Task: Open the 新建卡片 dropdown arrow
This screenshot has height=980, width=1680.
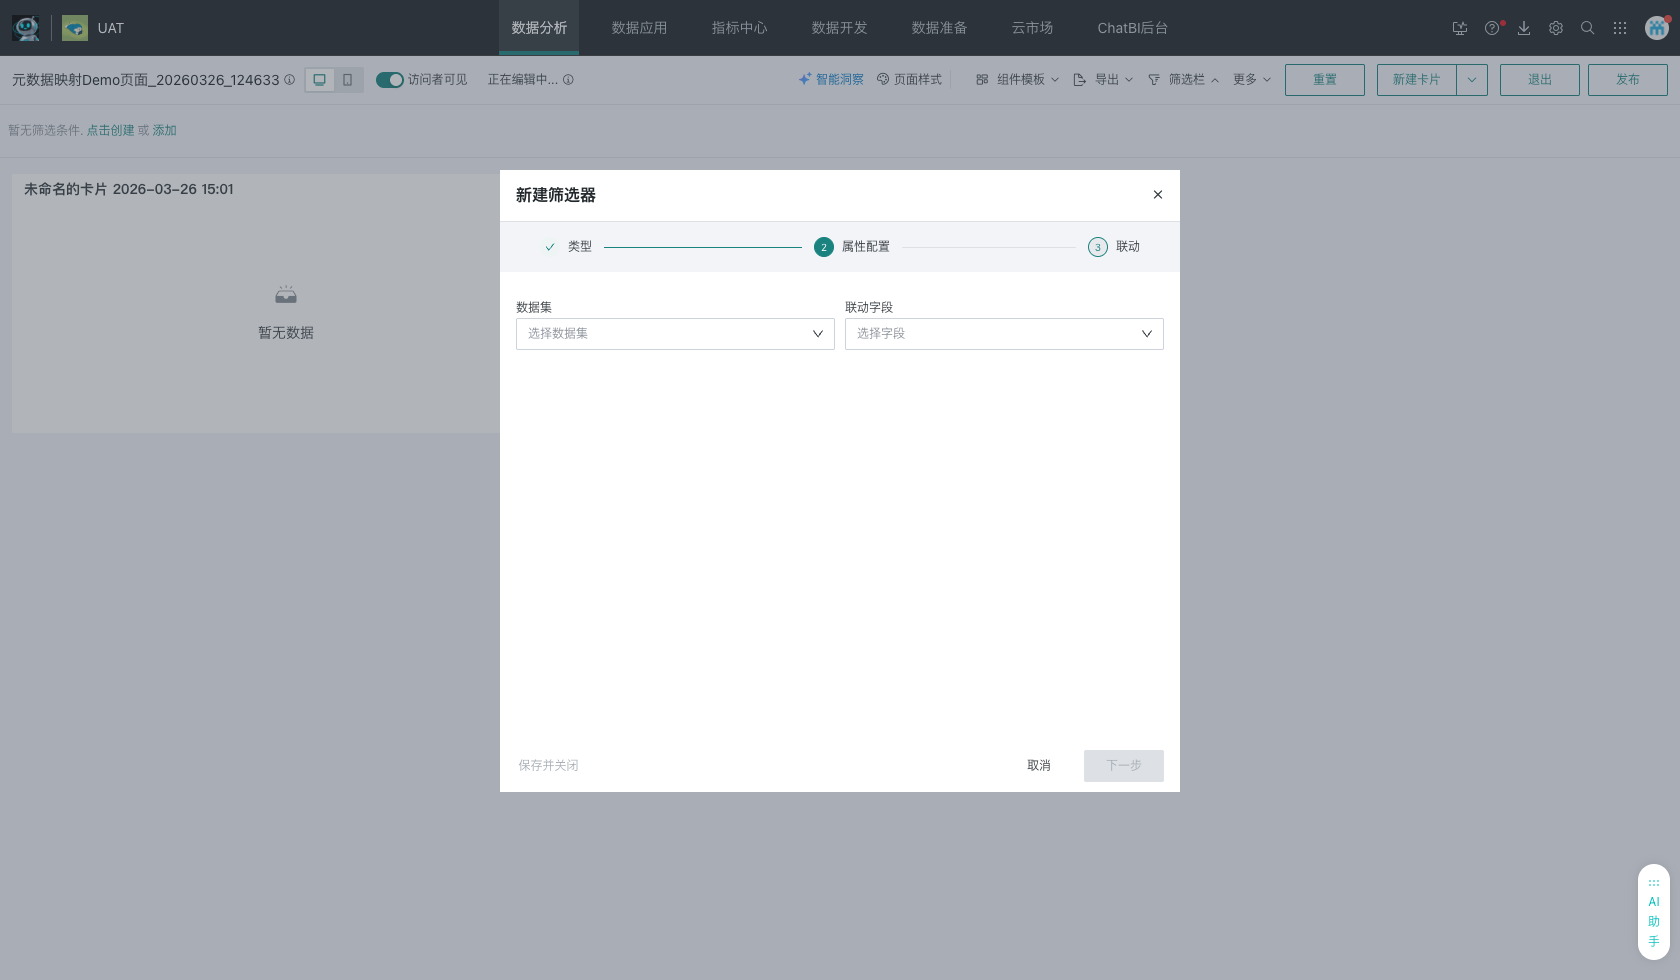Action: point(1472,80)
